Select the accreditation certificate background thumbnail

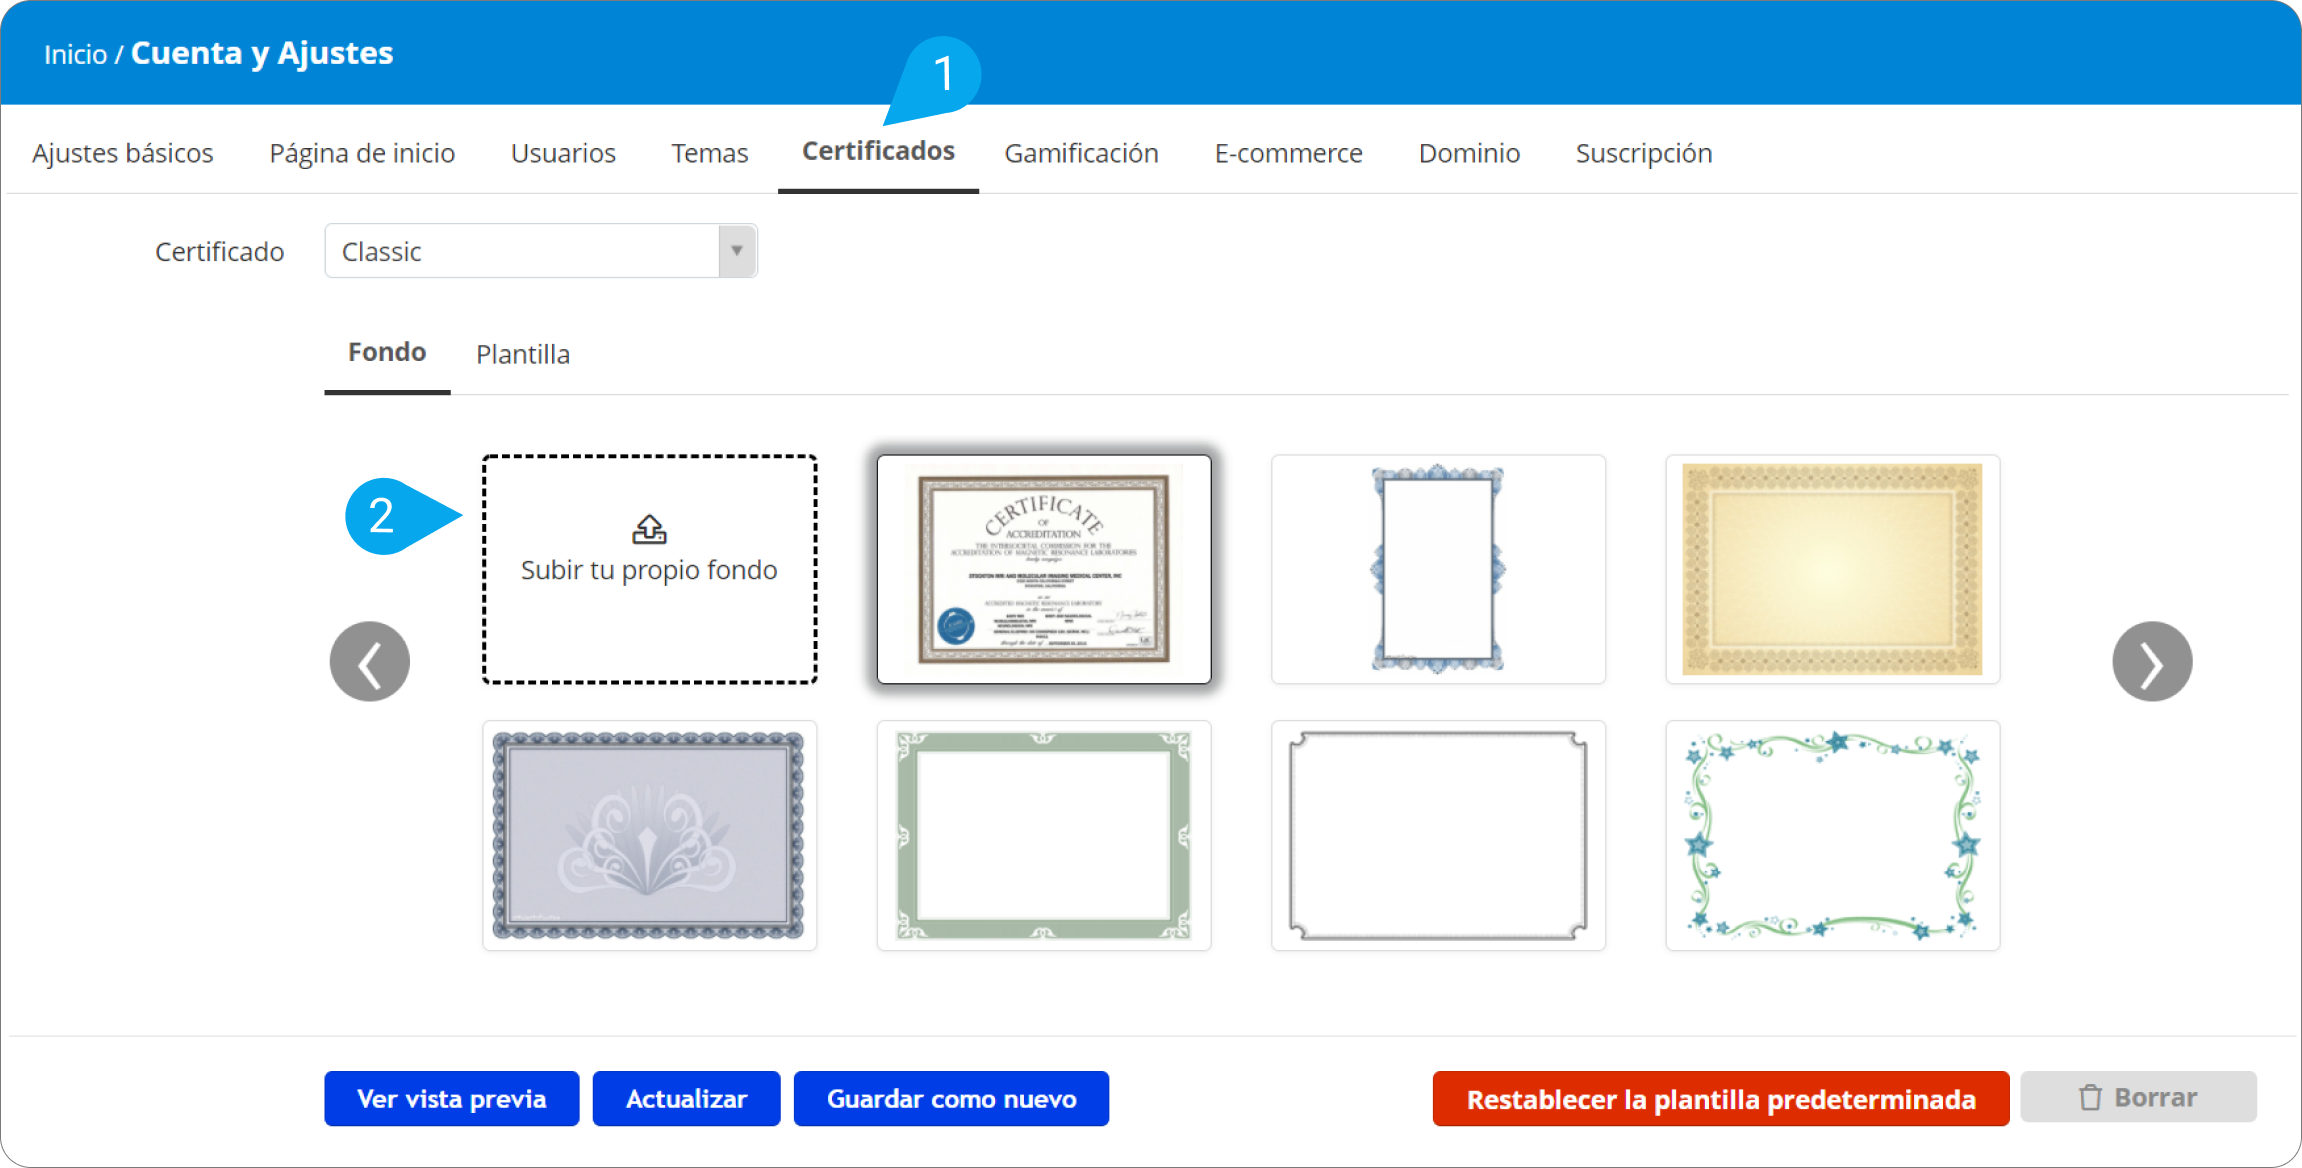(1044, 570)
